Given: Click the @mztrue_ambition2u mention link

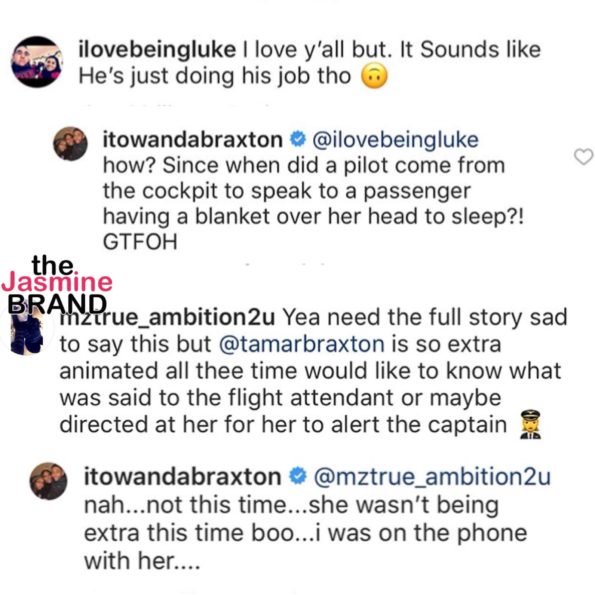Looking at the screenshot, I should [432, 477].
